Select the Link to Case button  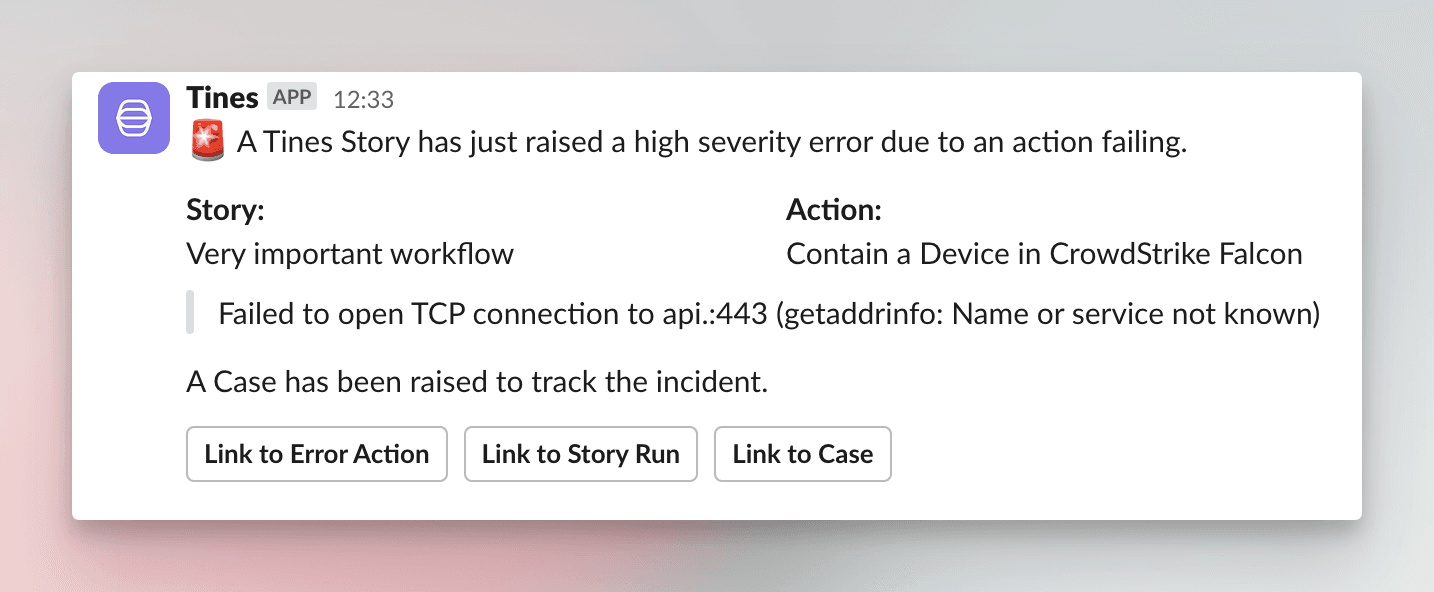tap(803, 454)
